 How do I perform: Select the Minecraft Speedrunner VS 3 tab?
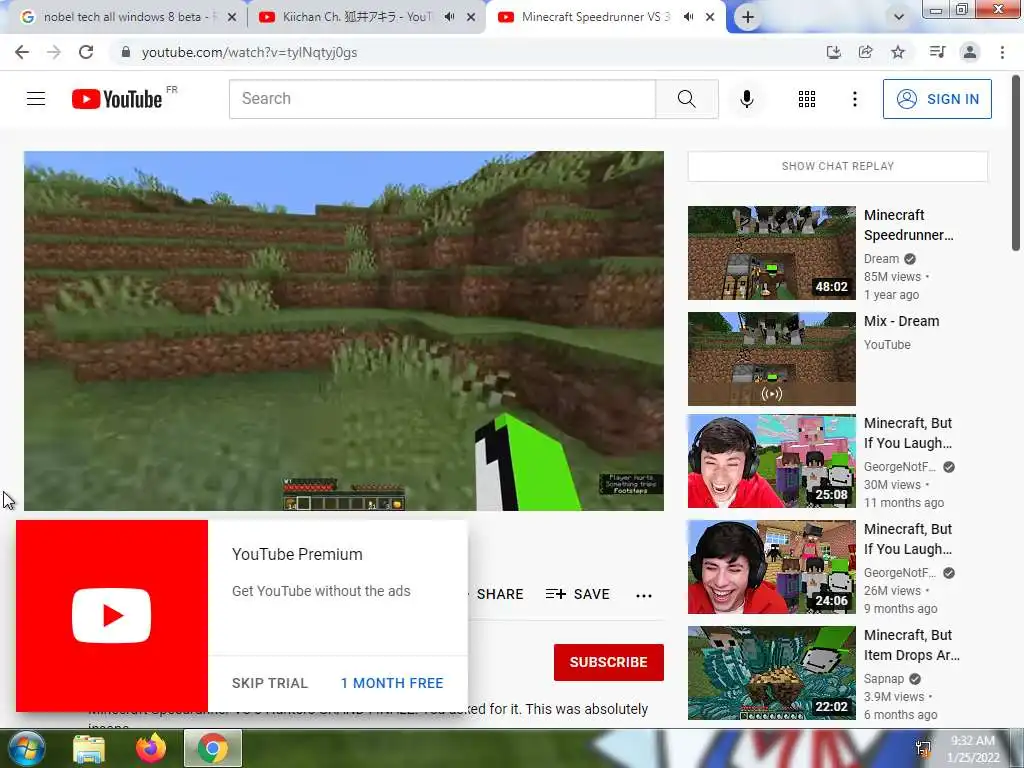click(x=595, y=17)
